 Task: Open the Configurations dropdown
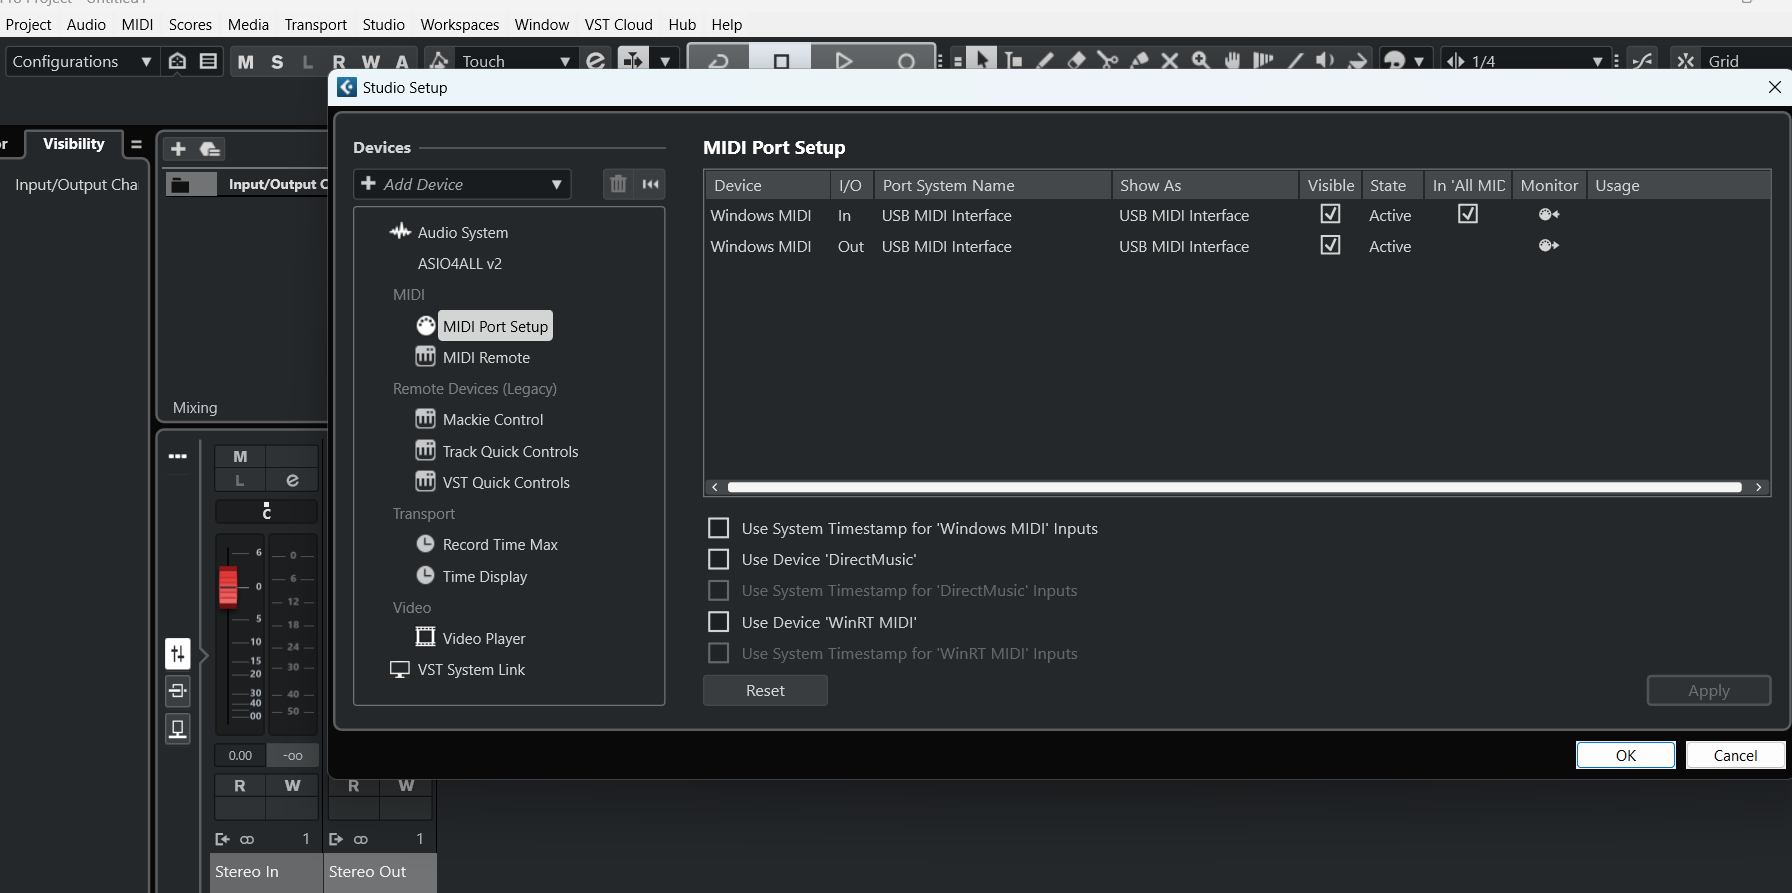81,61
